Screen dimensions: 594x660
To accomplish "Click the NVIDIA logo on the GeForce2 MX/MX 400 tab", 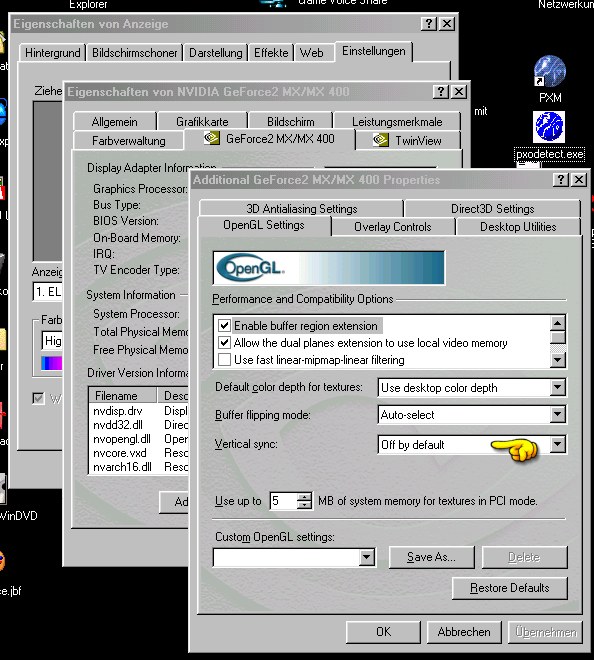I will 212,138.
